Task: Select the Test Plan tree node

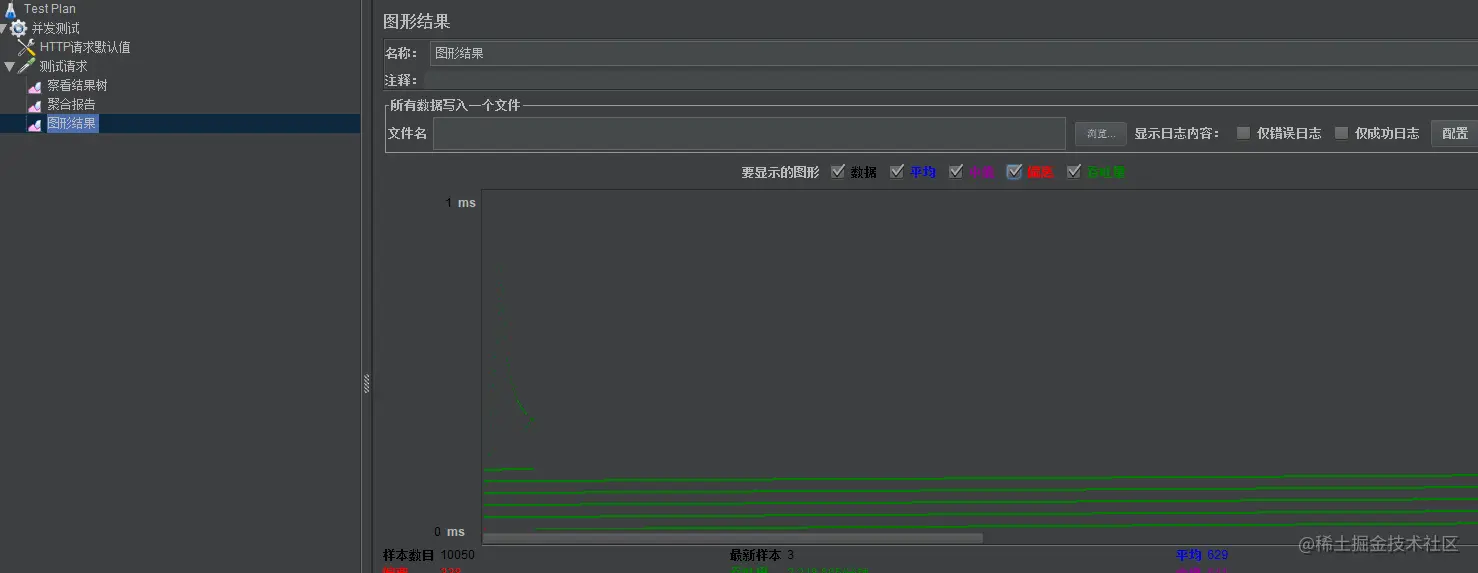Action: (50, 9)
